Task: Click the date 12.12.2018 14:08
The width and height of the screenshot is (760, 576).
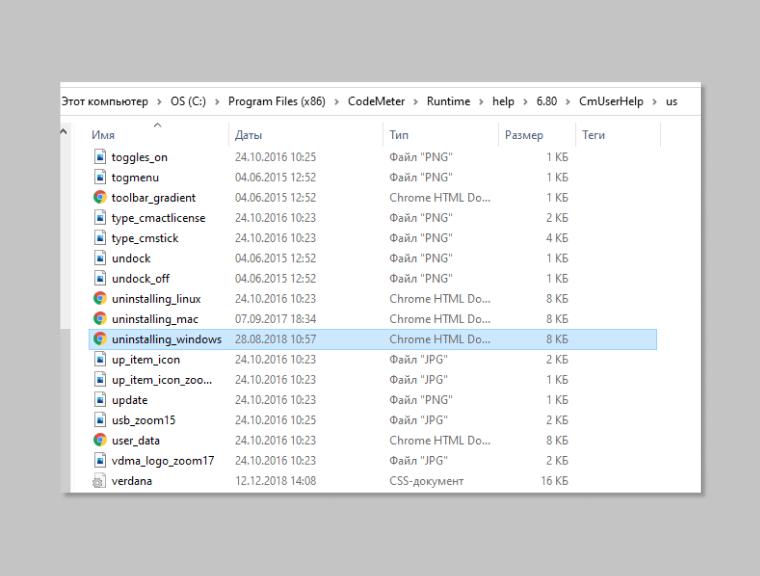Action: 275,481
